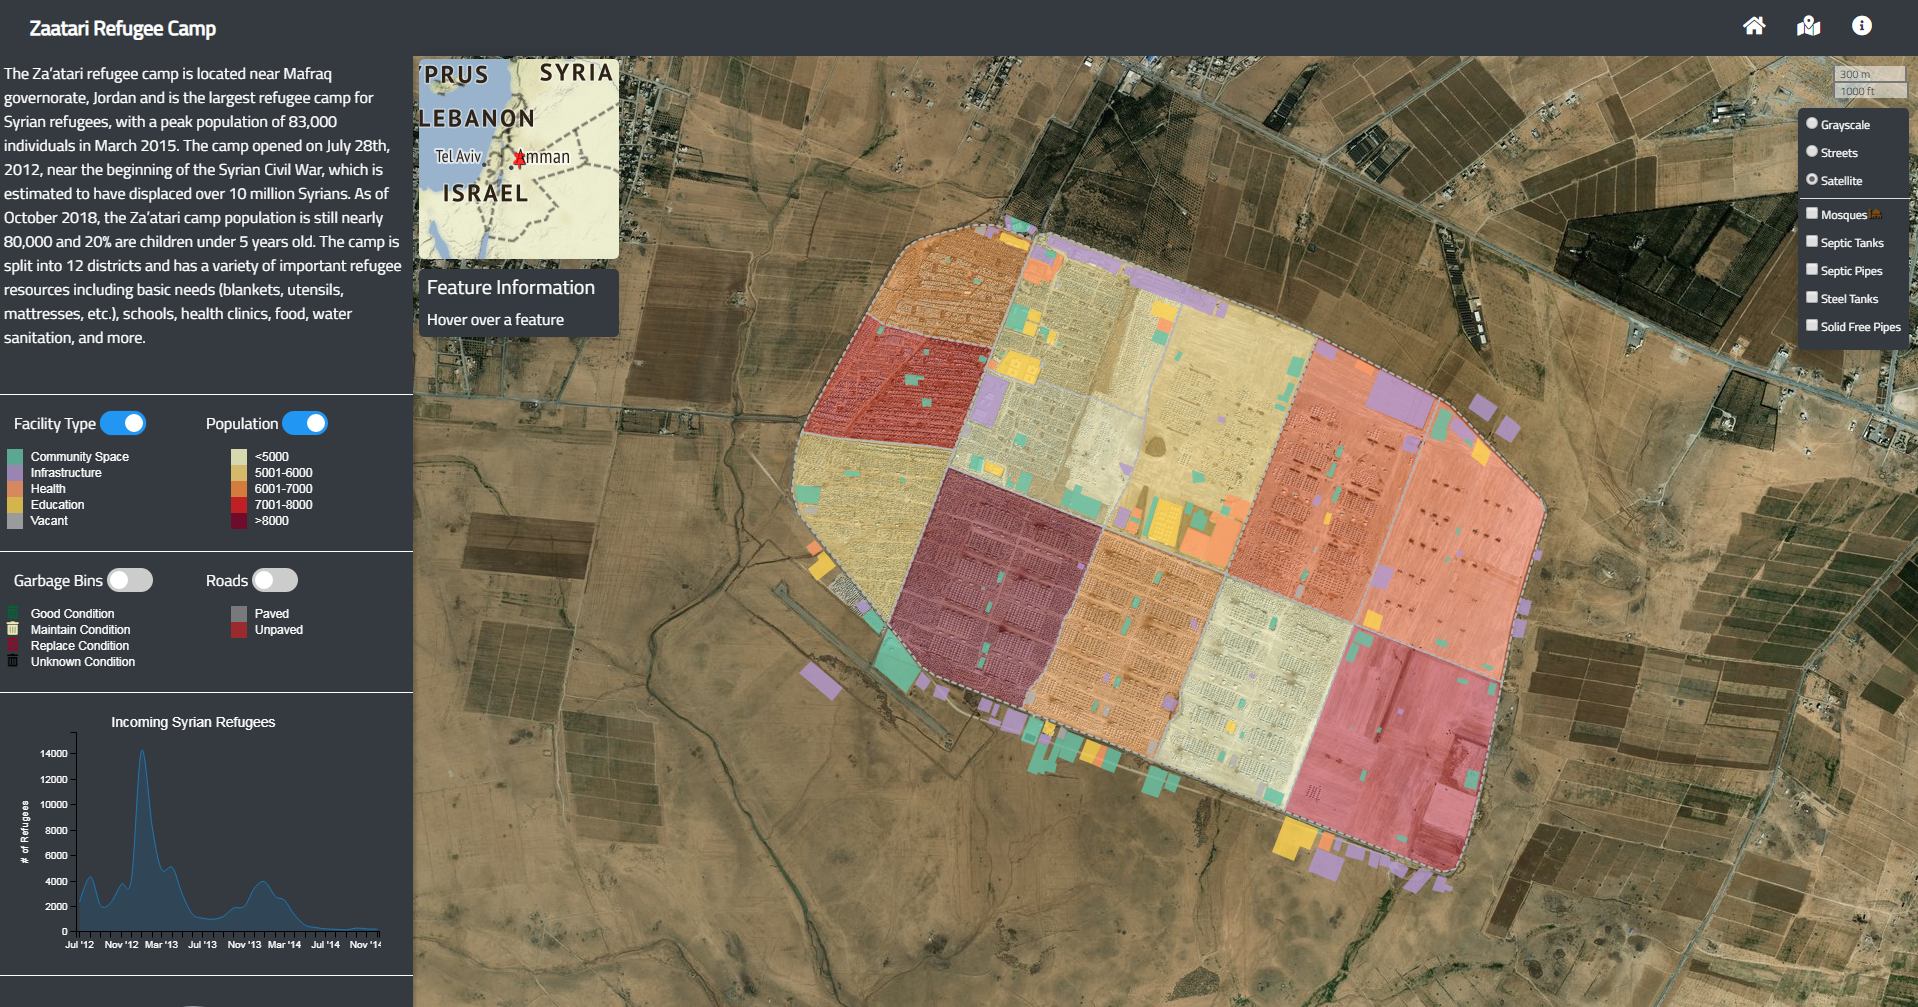Click the map marker icon in header

(x=1808, y=26)
